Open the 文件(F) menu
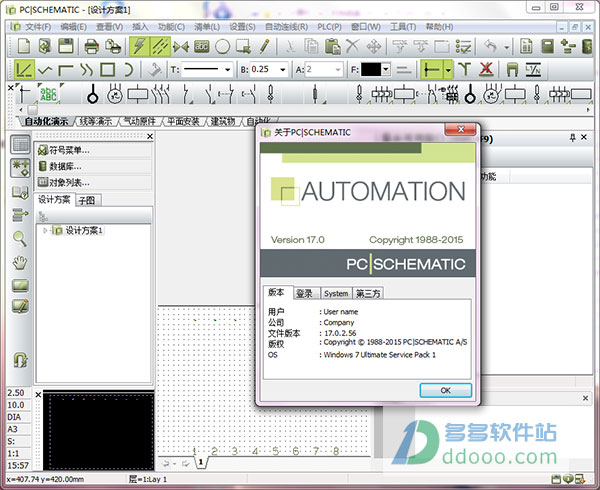Viewport: 600px width, 490px height. (38, 27)
